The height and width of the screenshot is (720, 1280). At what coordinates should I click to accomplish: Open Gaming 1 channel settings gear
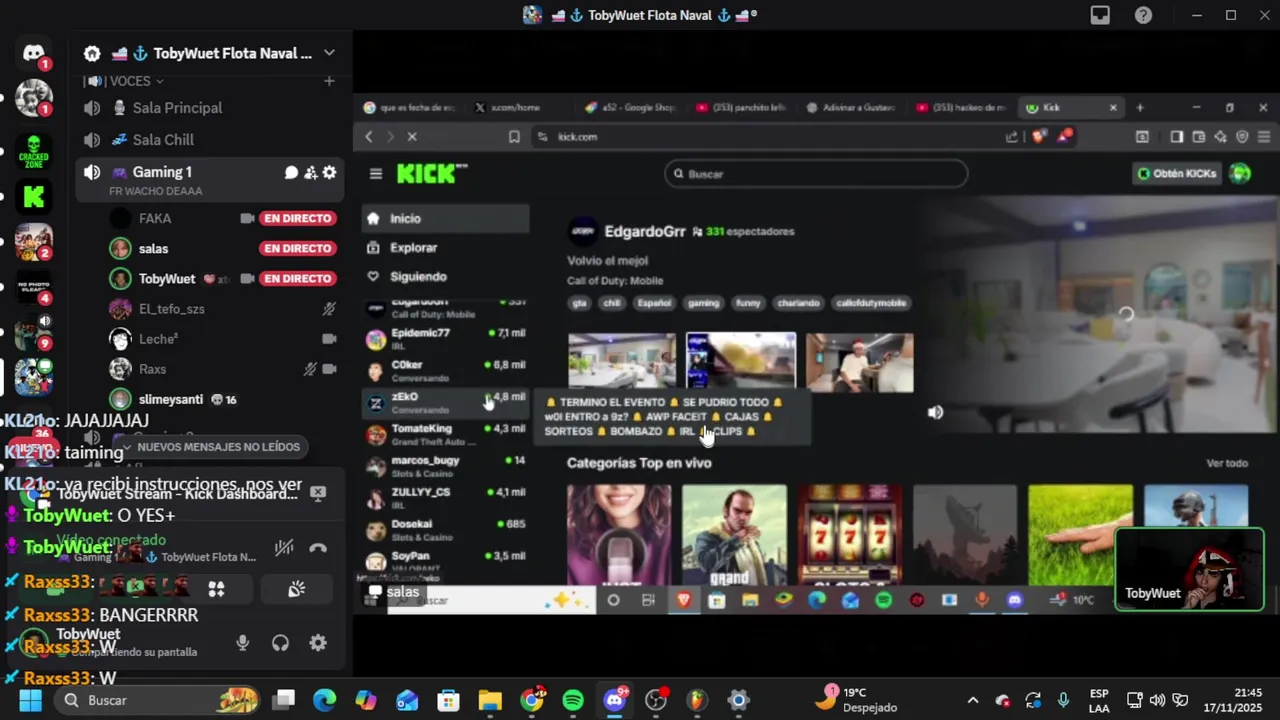click(329, 172)
